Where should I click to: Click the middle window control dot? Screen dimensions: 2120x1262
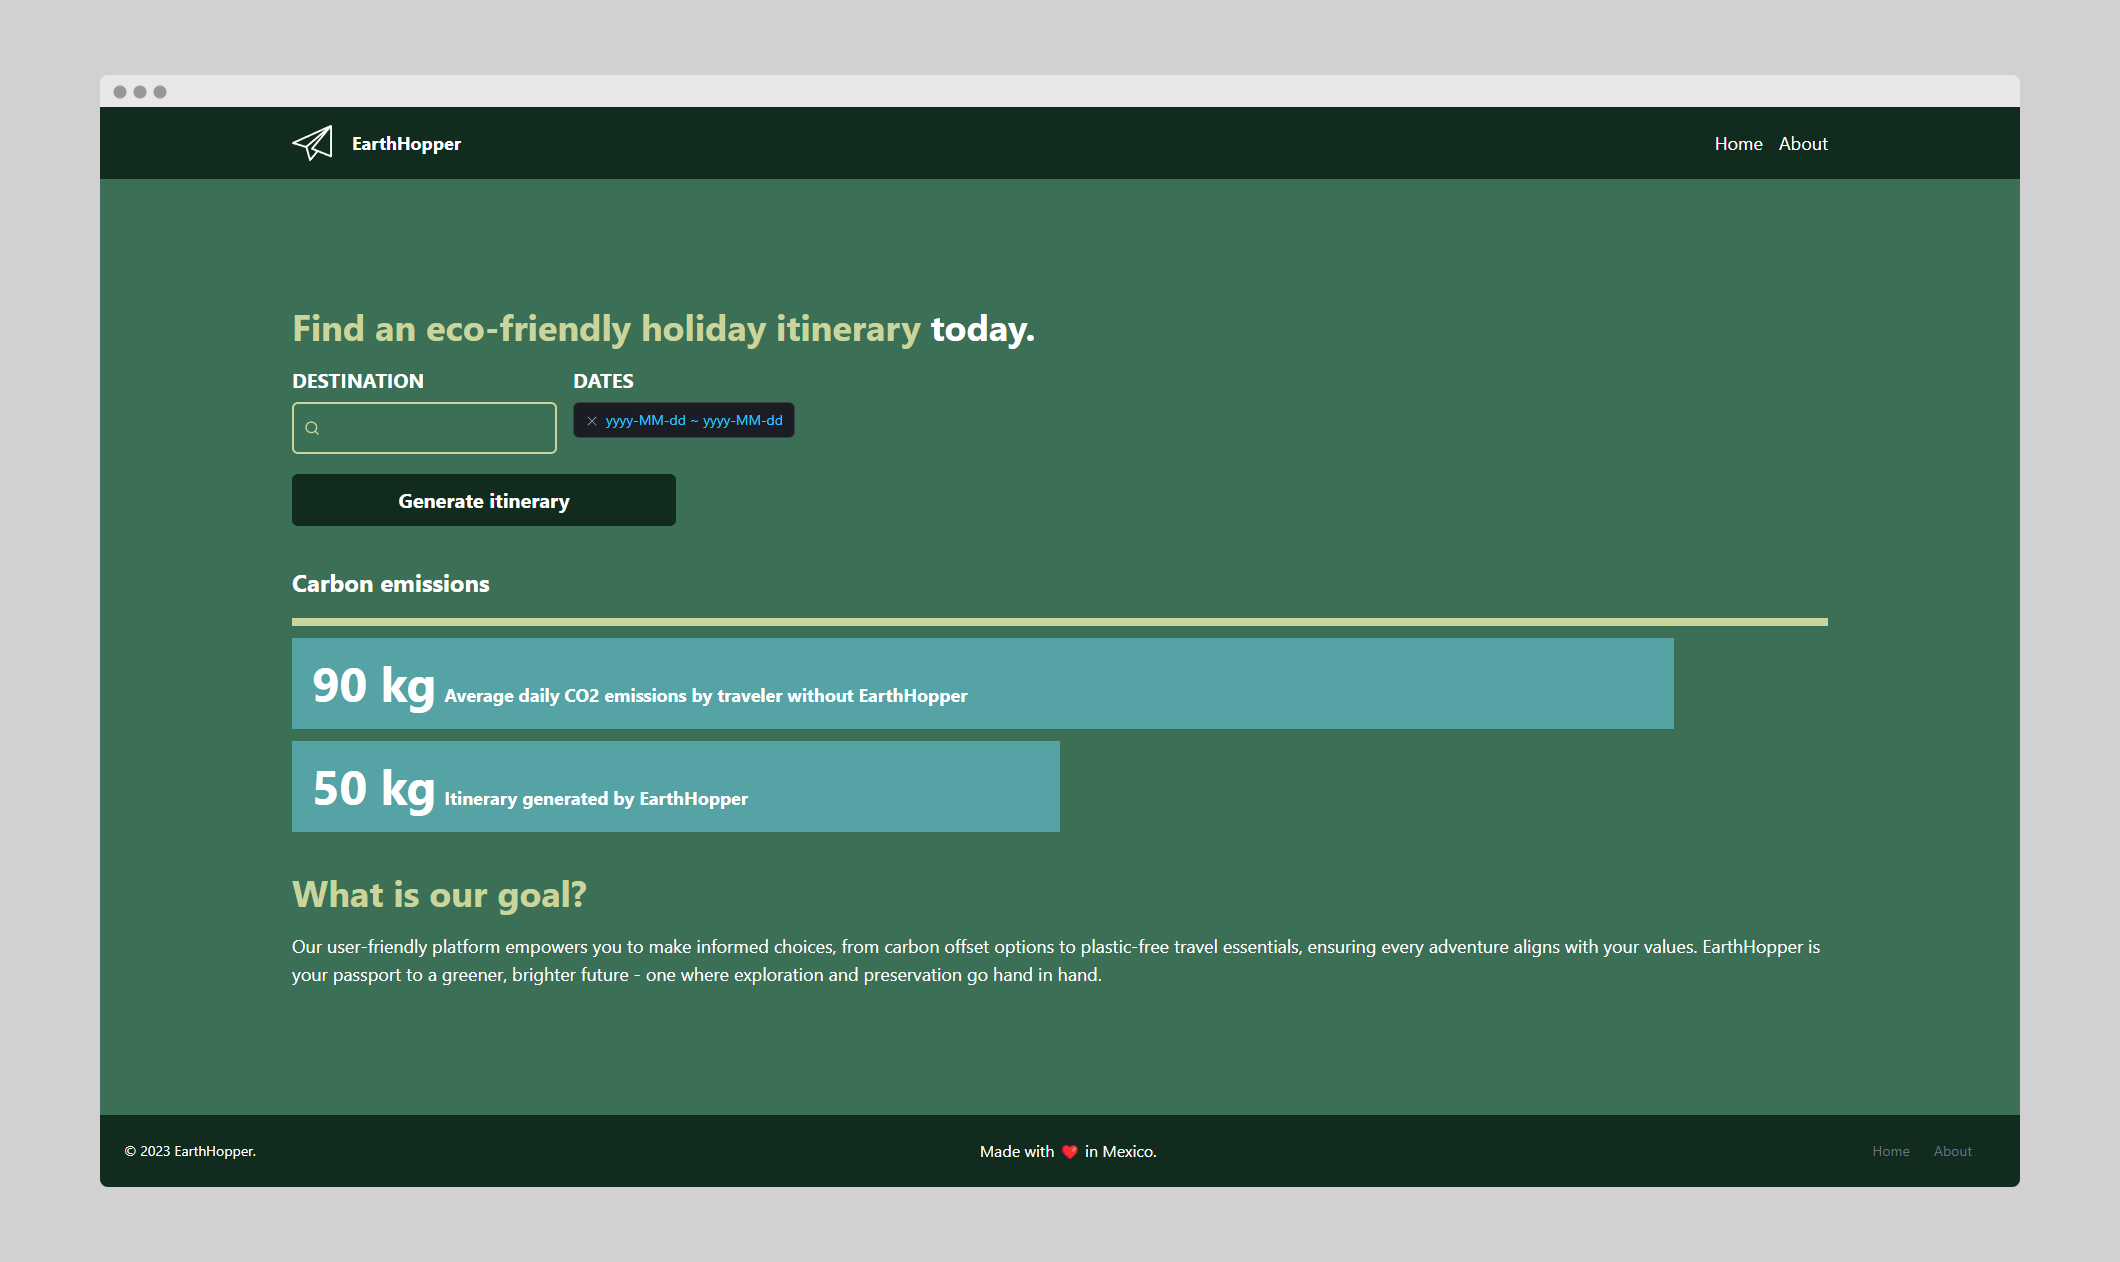click(x=140, y=92)
